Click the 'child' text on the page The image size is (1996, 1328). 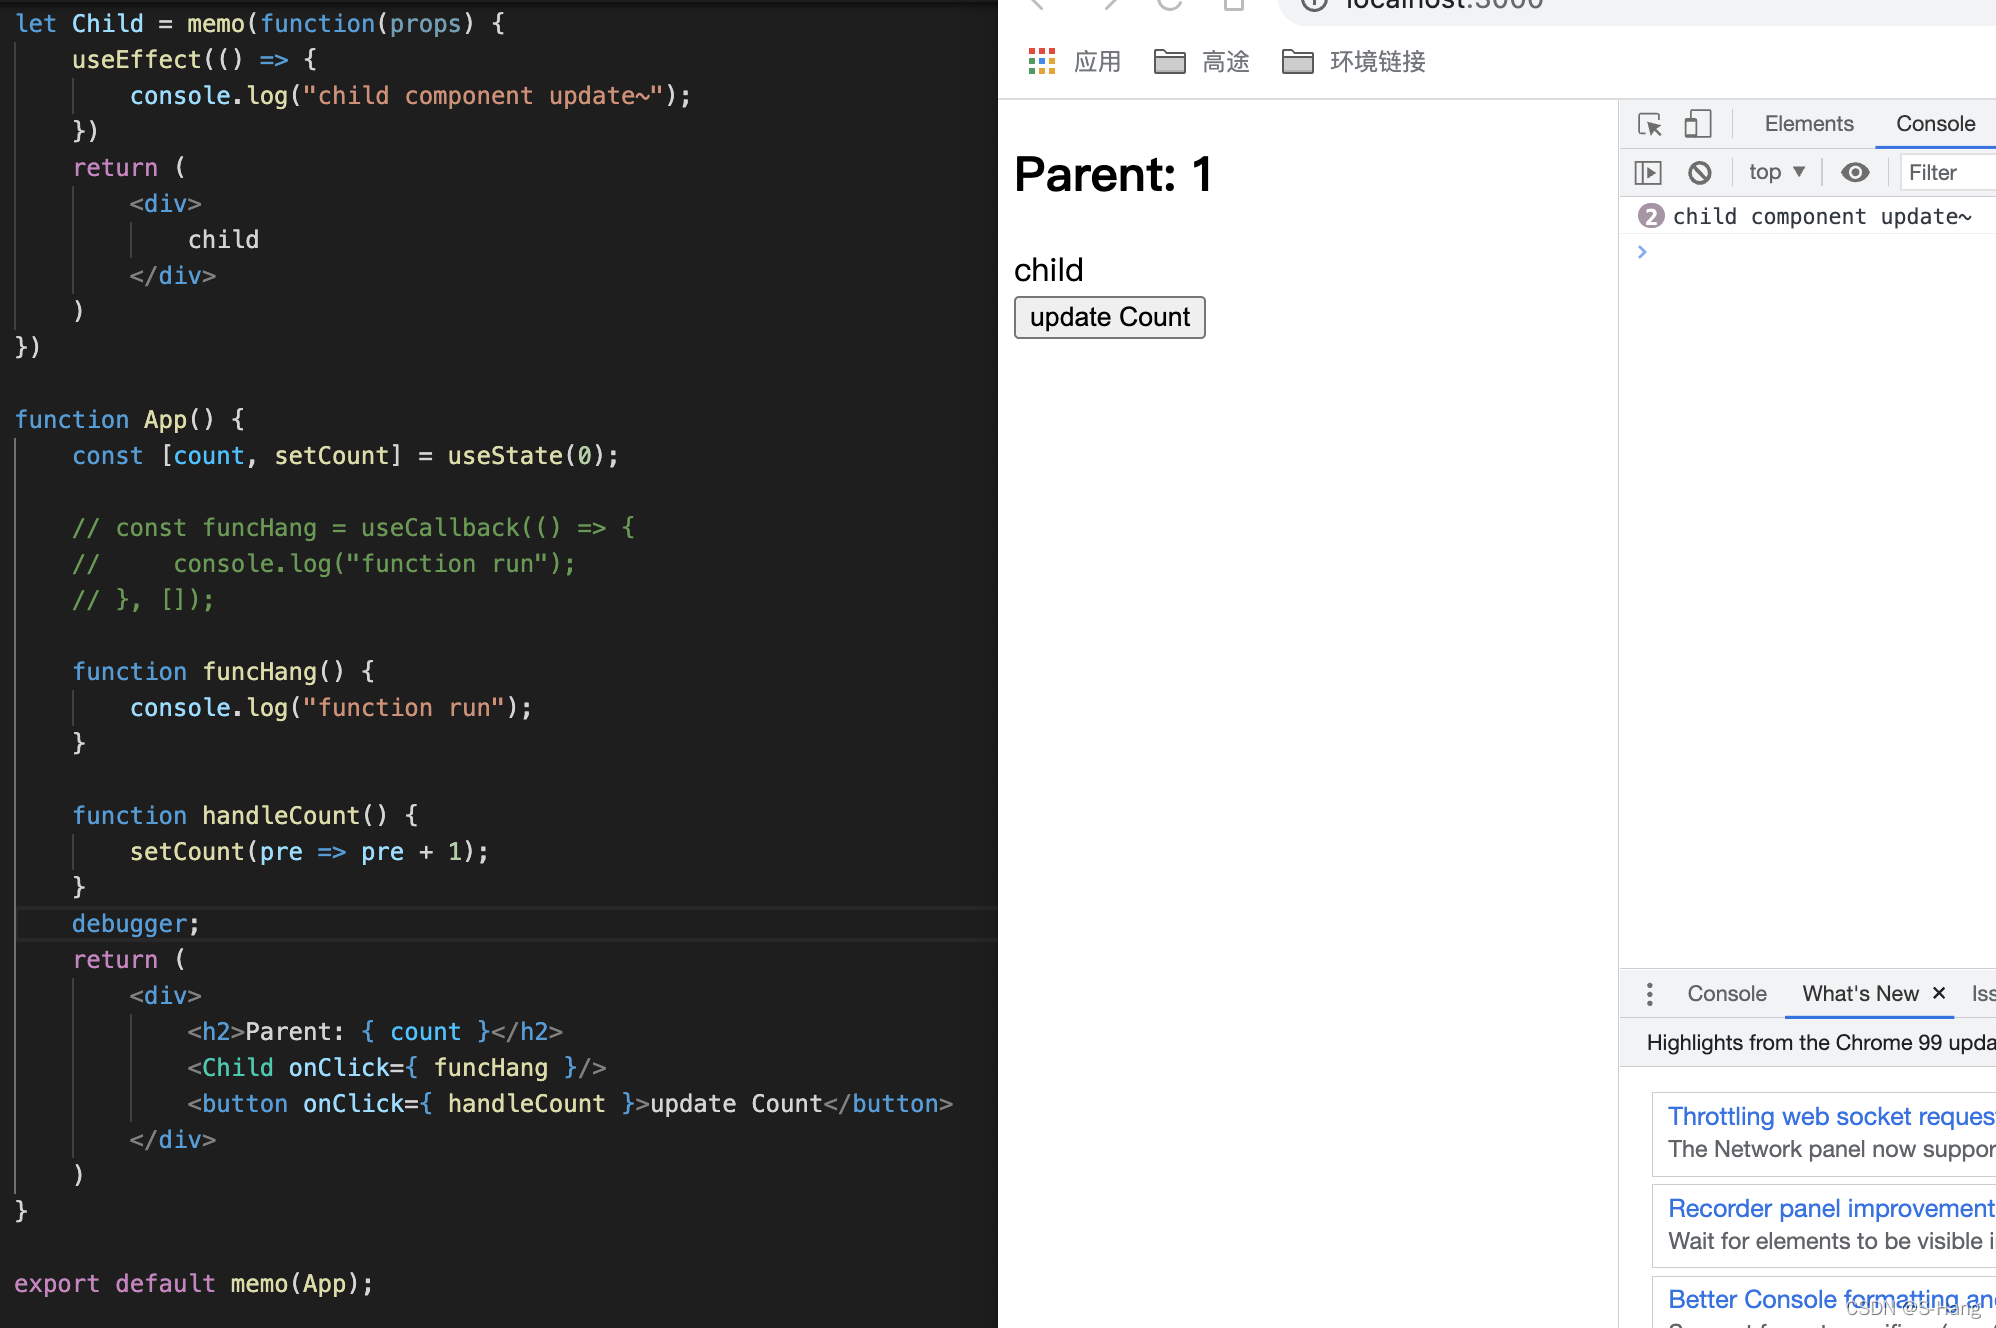click(1048, 270)
